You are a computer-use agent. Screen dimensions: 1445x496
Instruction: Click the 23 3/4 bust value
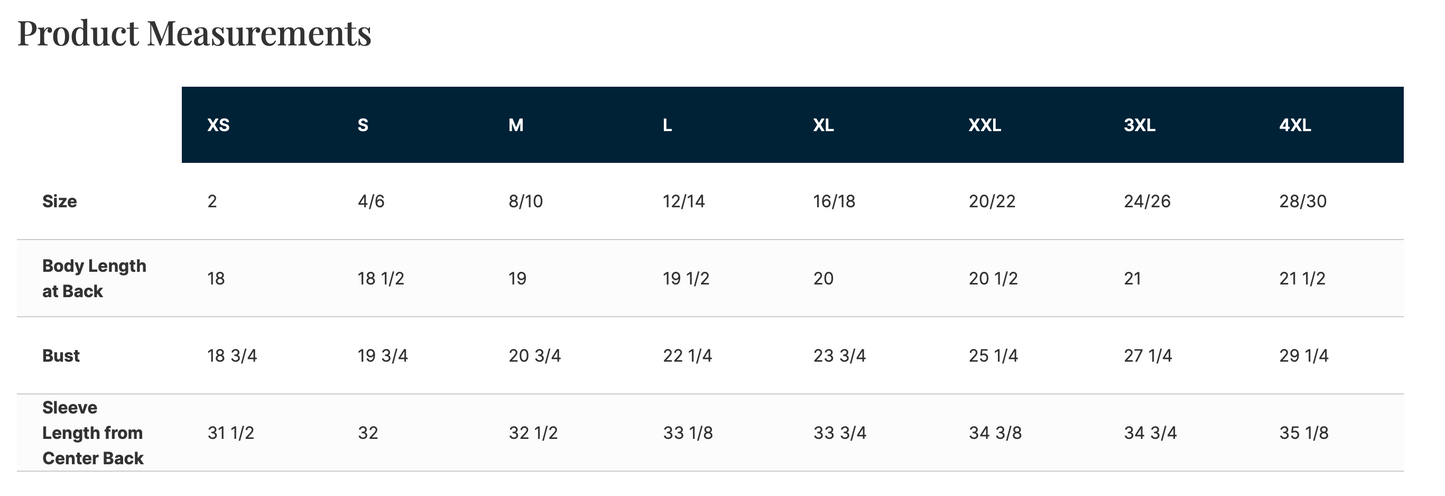click(840, 356)
